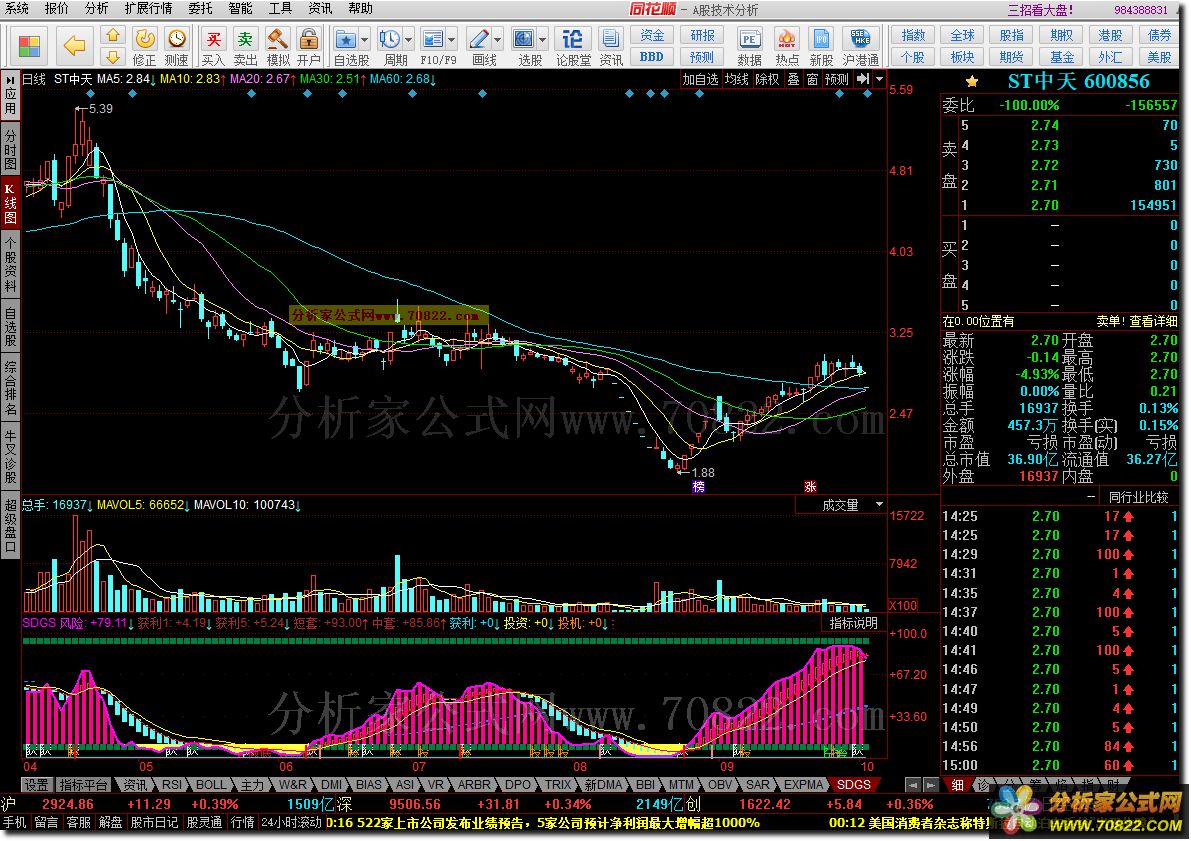Click the colorful home grid icon
The width and height of the screenshot is (1191, 841).
30,46
